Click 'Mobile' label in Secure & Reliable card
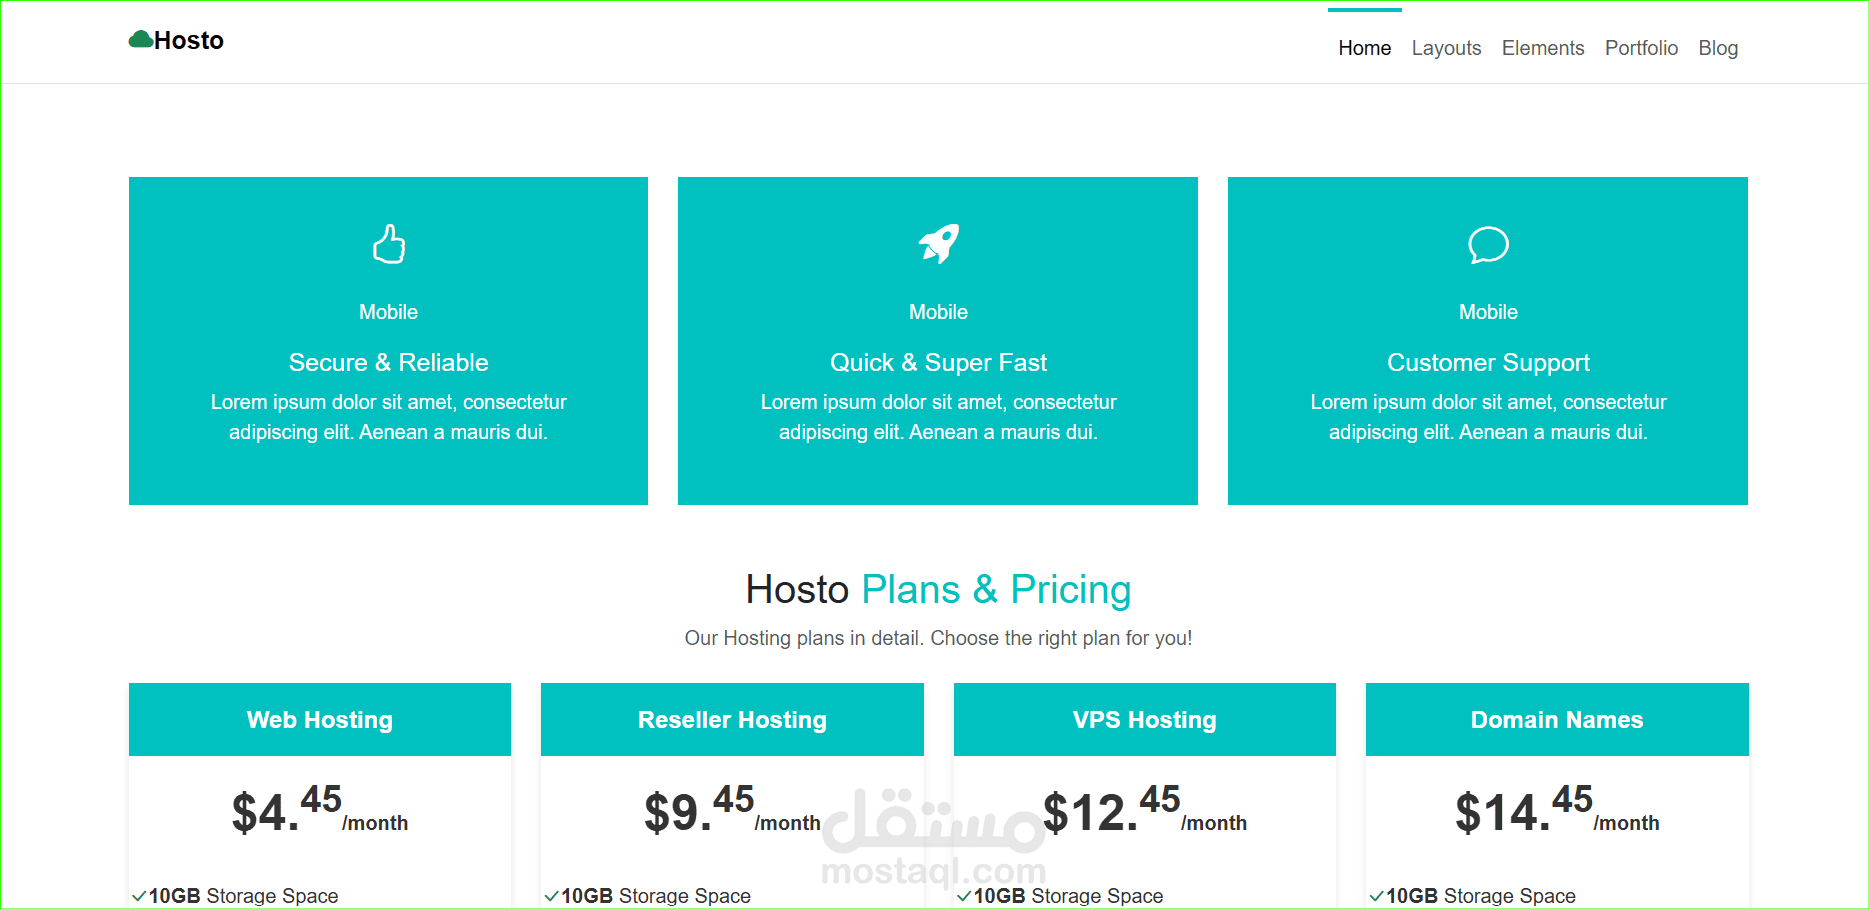 click(389, 312)
